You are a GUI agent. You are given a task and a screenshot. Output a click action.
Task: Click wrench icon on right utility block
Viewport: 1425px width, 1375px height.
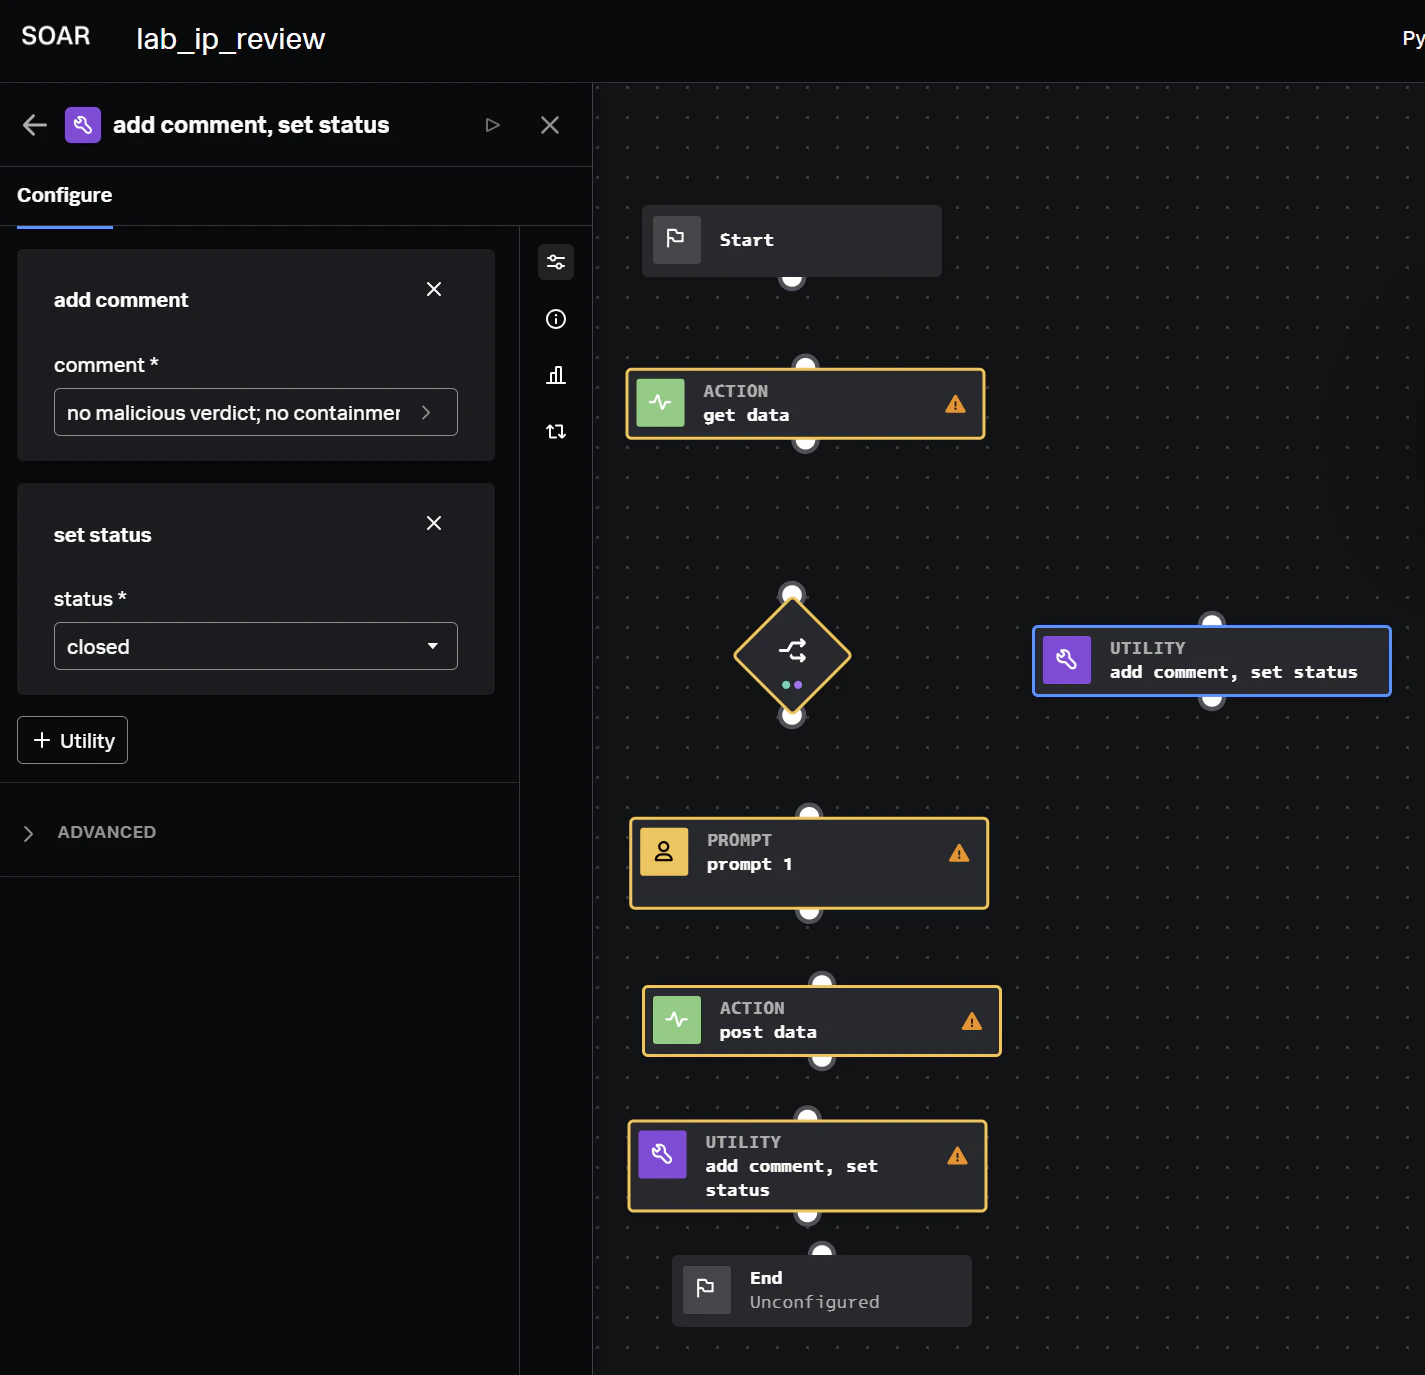point(1067,660)
